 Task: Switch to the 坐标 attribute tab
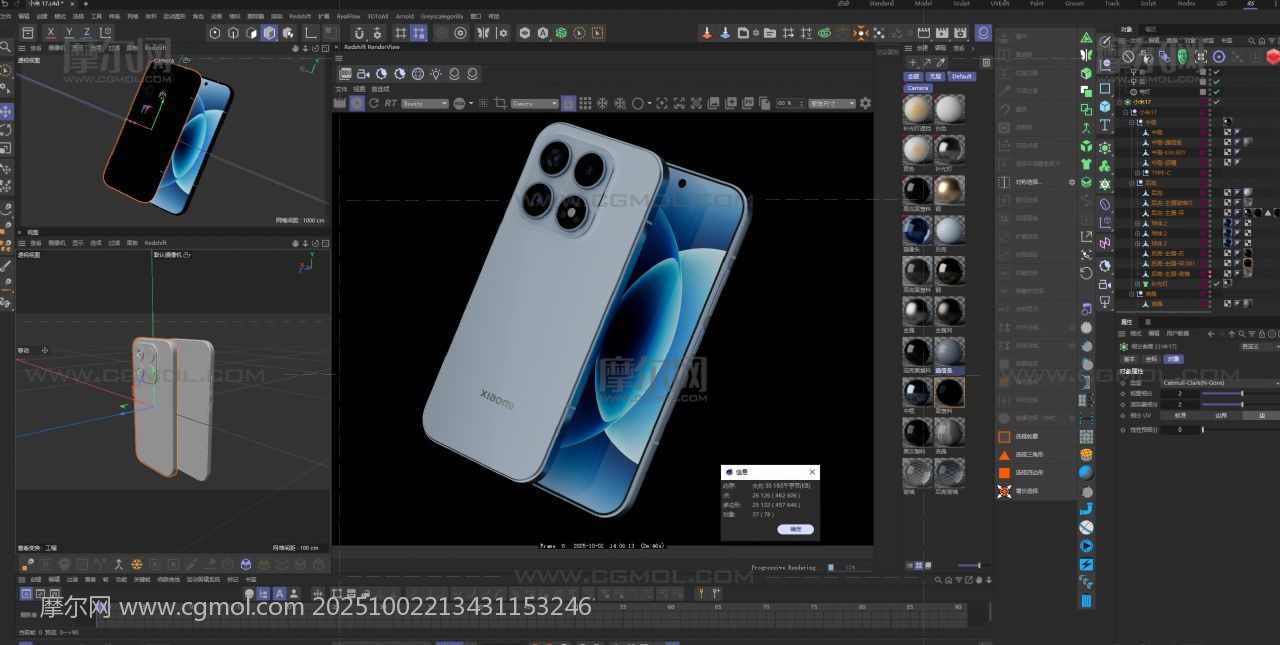click(1151, 358)
